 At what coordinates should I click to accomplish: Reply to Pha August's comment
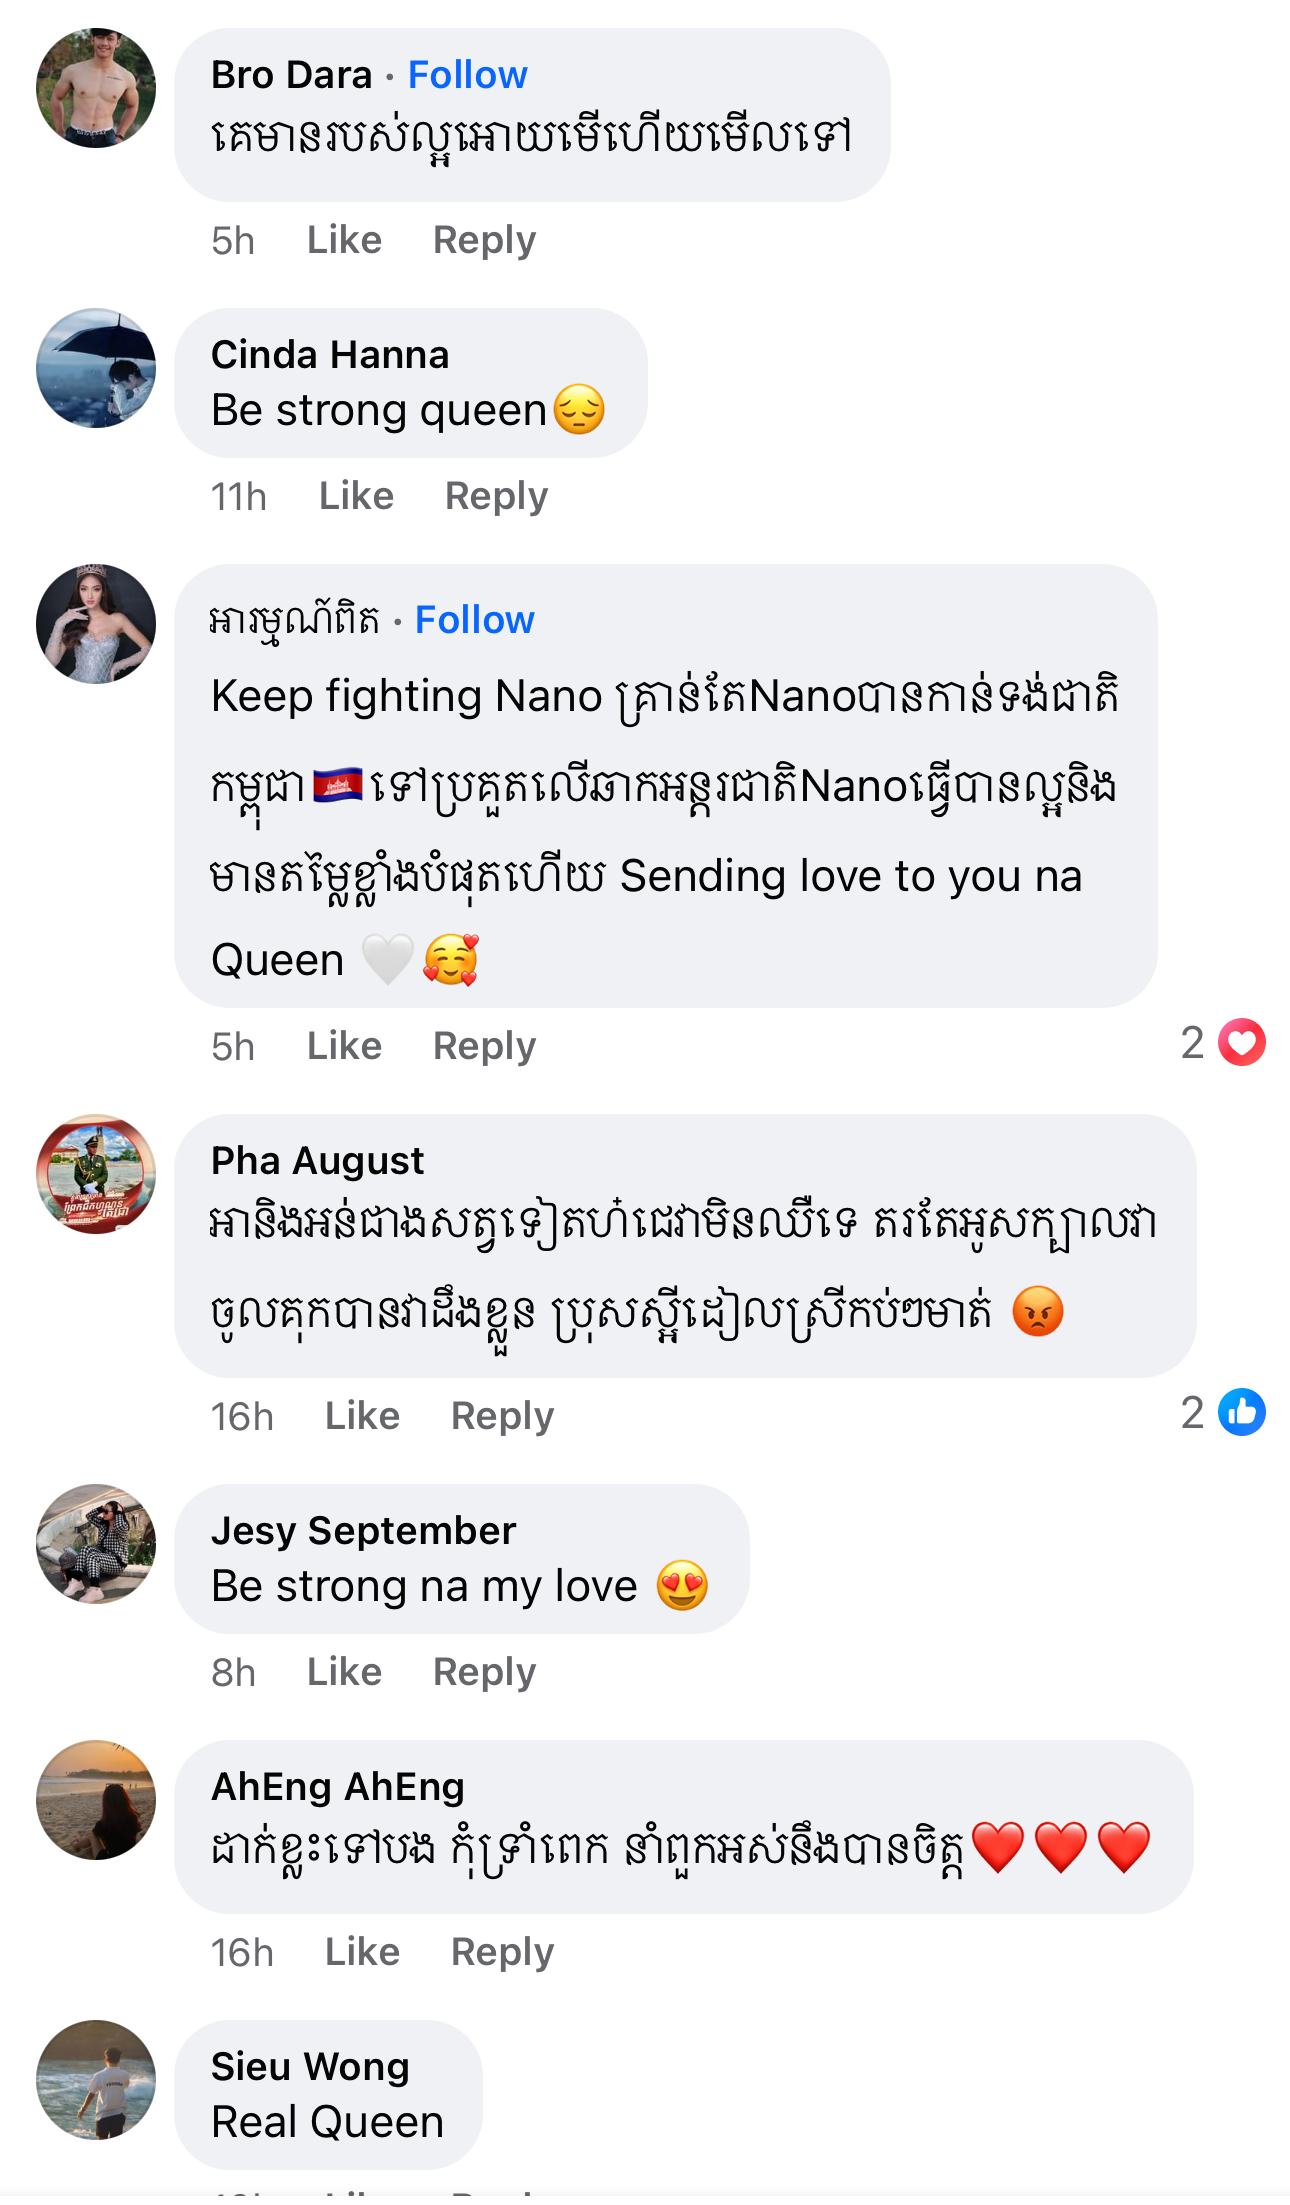502,1416
